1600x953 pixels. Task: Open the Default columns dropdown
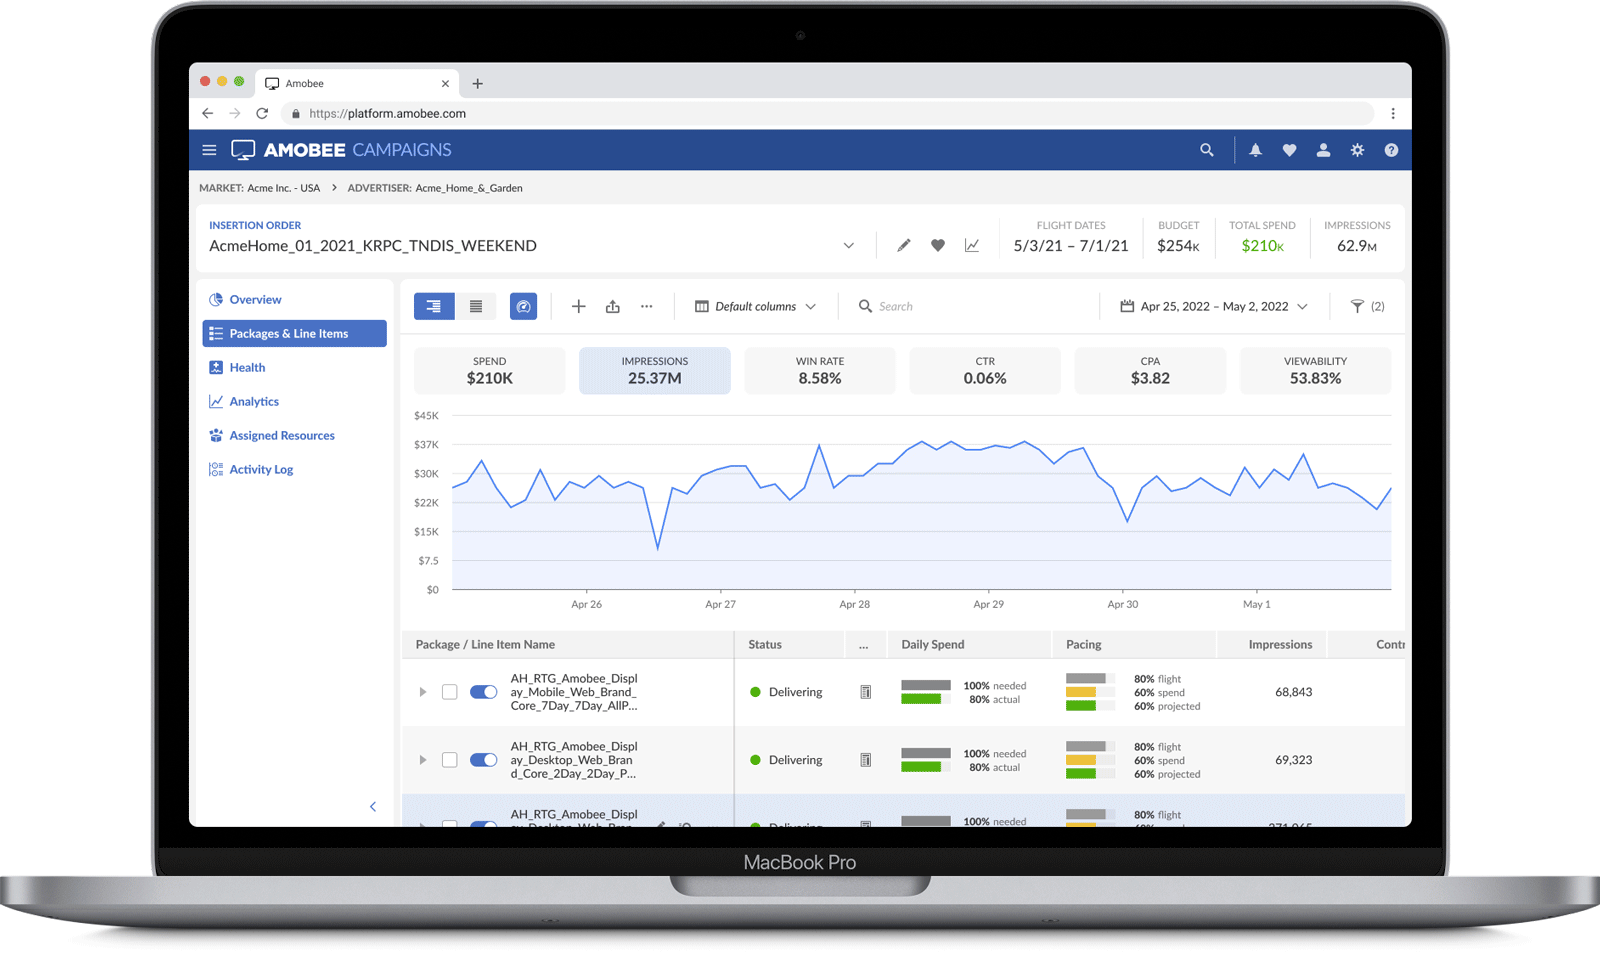click(756, 306)
